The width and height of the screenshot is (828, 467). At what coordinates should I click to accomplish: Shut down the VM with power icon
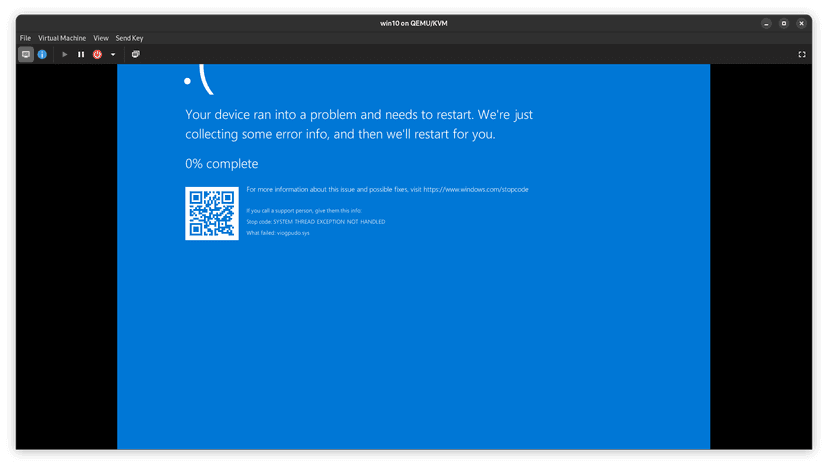tap(98, 54)
